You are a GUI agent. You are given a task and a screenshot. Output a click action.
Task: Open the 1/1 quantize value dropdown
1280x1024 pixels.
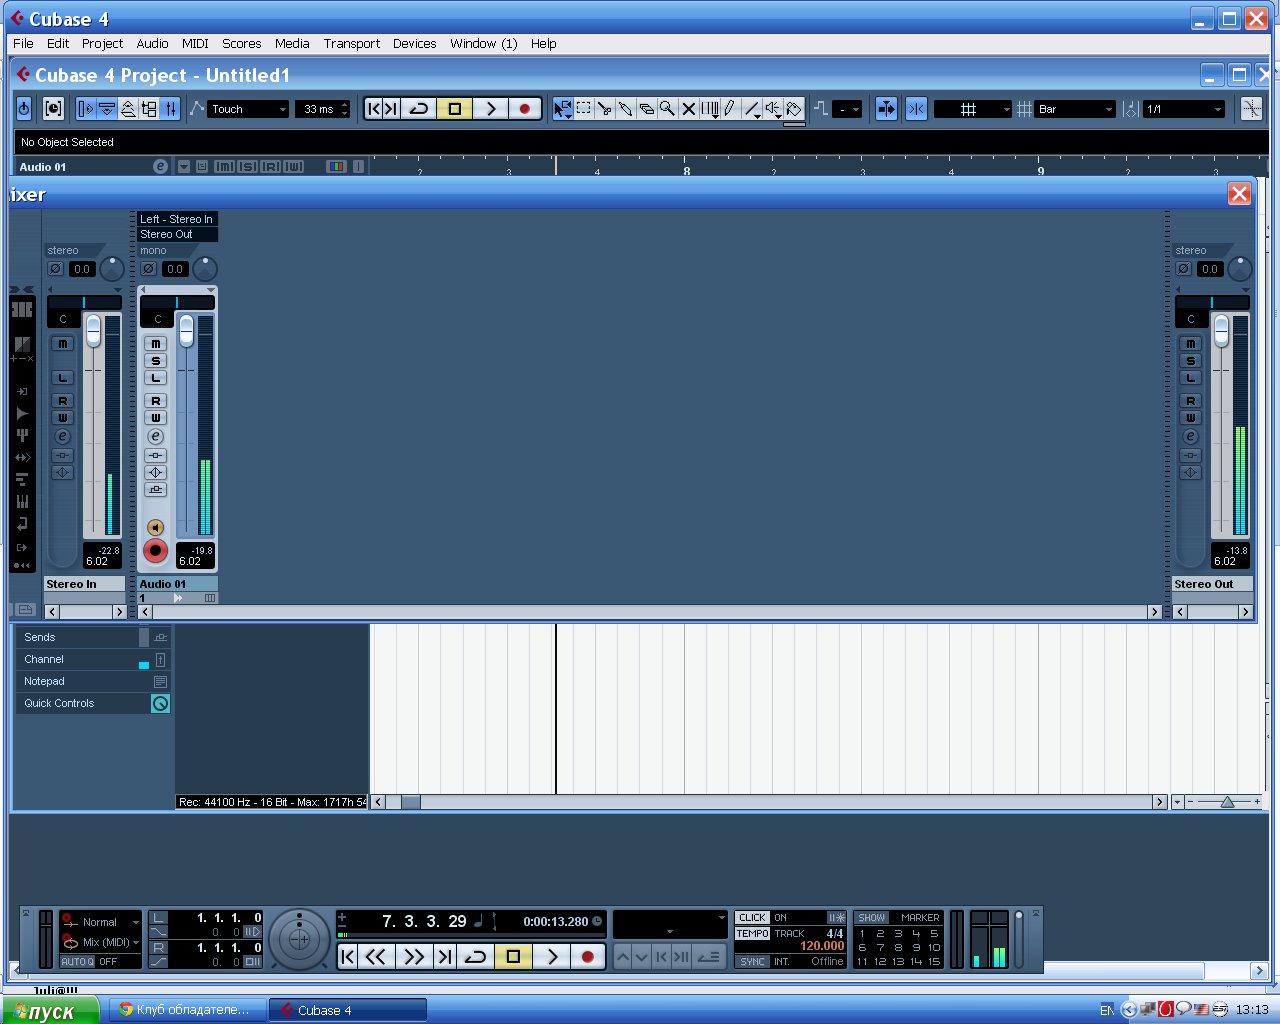point(1184,109)
